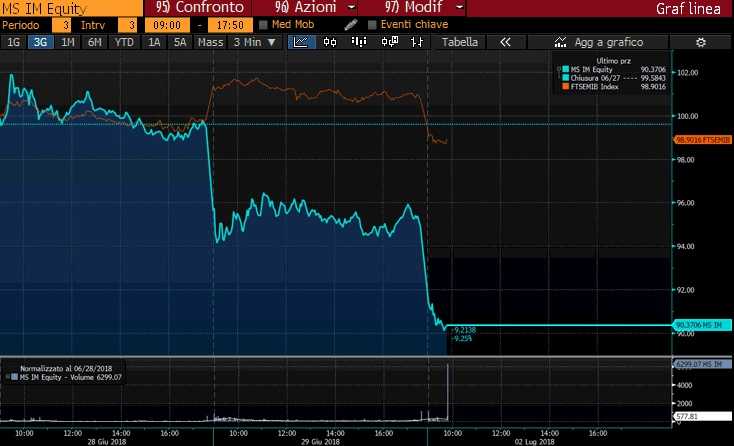This screenshot has width=734, height=446.
Task: Collapse the panel with double-left arrows
Action: pos(505,42)
